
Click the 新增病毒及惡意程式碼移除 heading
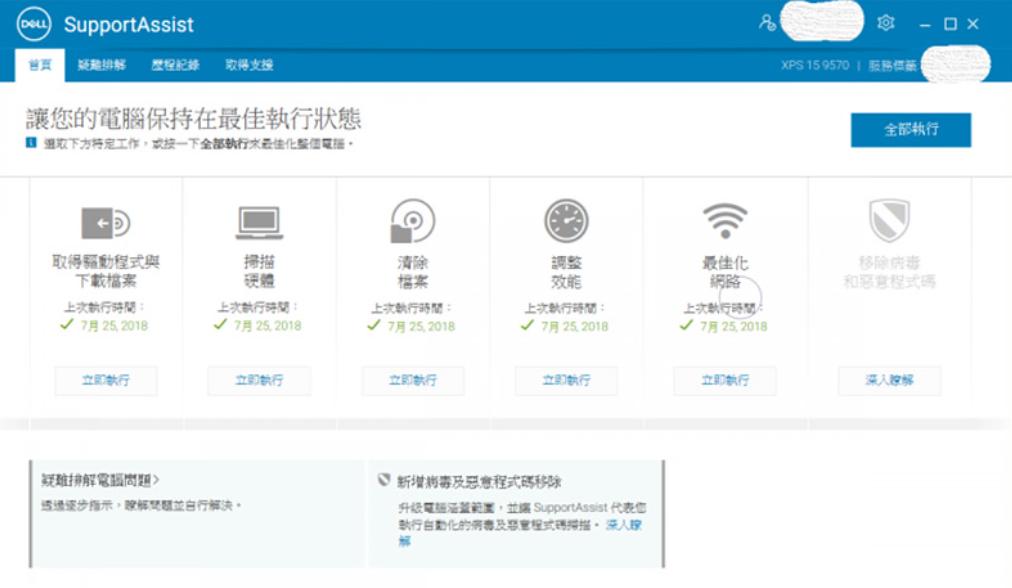[x=479, y=481]
